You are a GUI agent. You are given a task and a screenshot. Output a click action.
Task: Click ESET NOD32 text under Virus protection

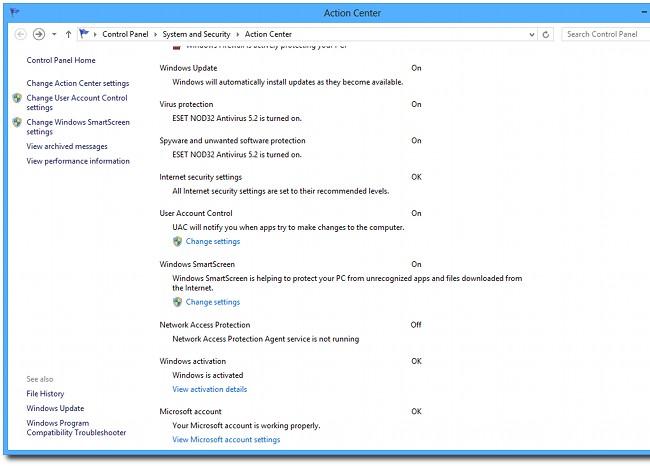(237, 118)
